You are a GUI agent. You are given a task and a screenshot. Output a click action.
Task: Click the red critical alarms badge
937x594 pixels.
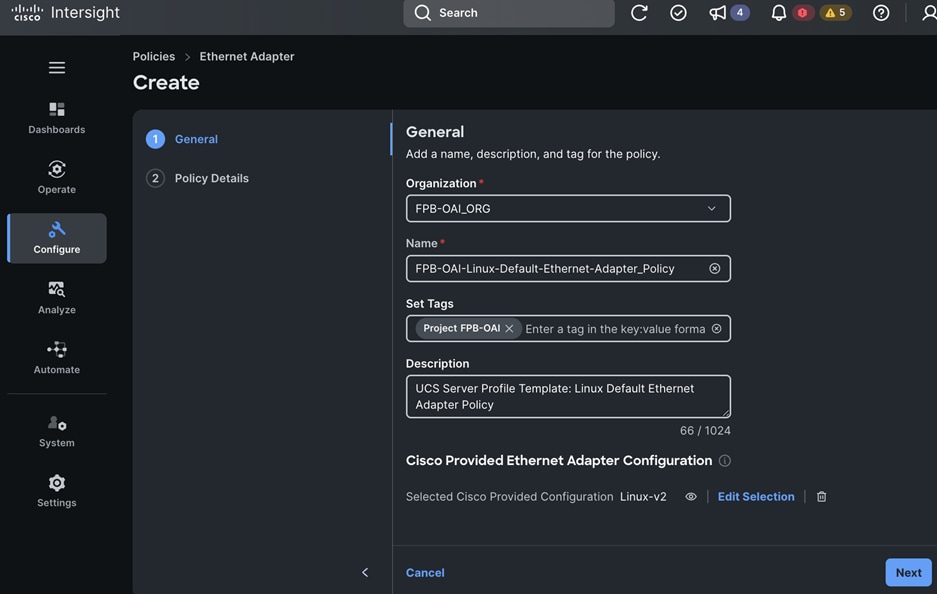[803, 13]
